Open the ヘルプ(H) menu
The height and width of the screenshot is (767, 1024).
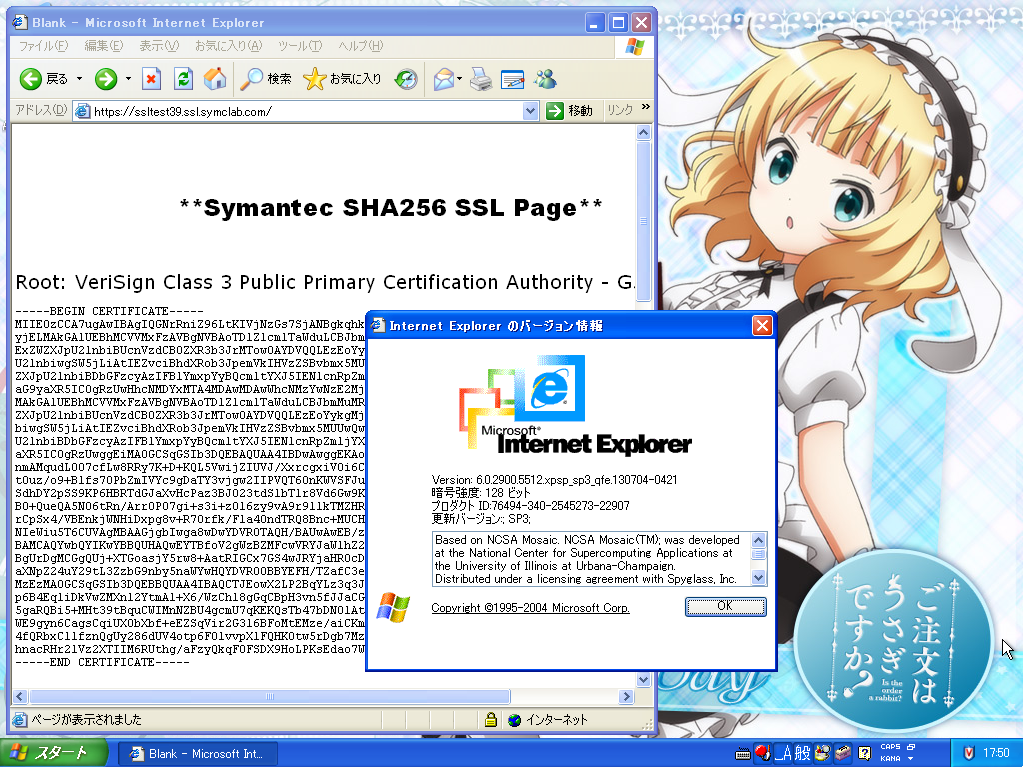(x=360, y=46)
